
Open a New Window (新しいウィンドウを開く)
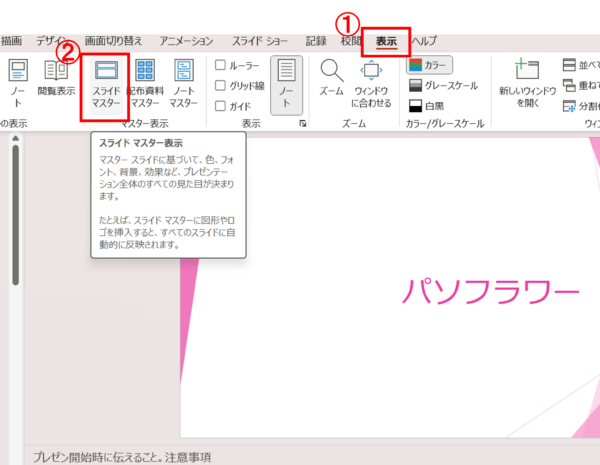tap(526, 82)
